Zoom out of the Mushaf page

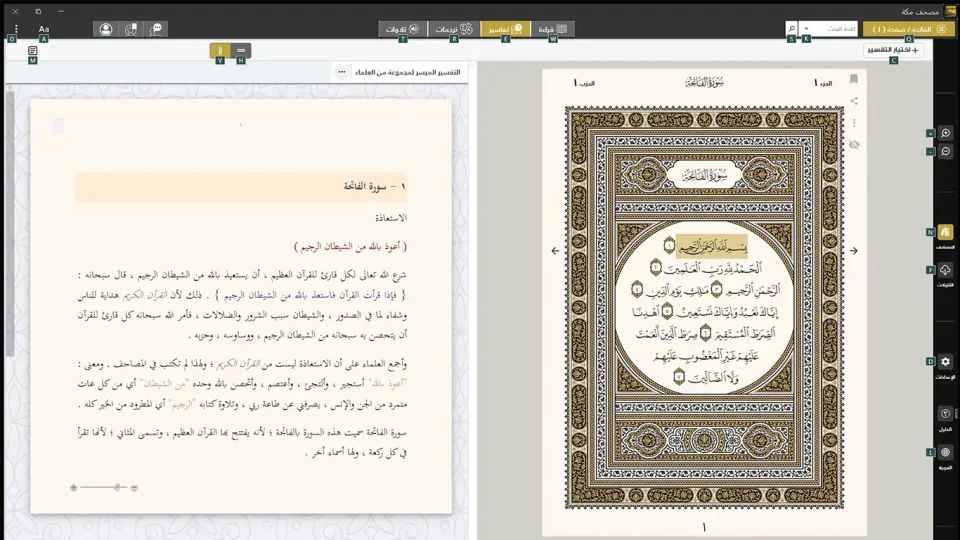(x=946, y=151)
